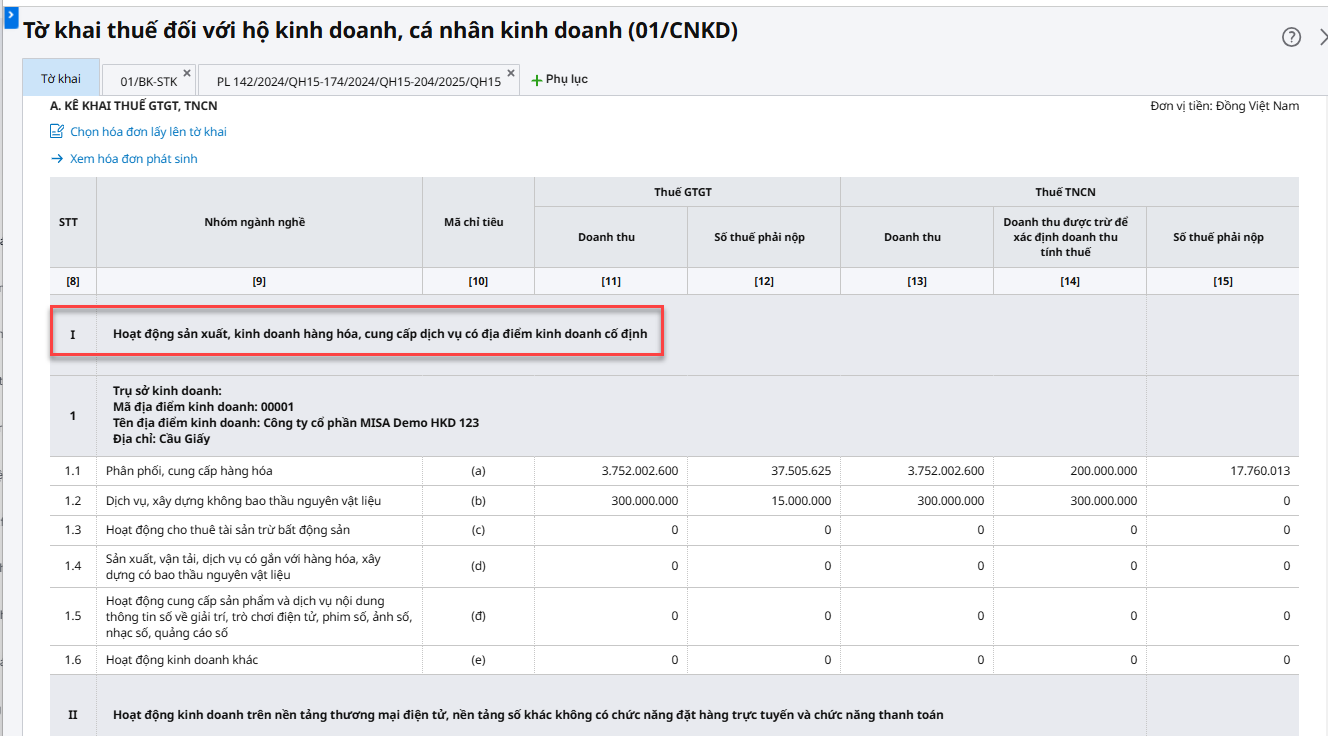
Task: Click the arrow icon before Xem hóa đơn
Action: tap(57, 159)
